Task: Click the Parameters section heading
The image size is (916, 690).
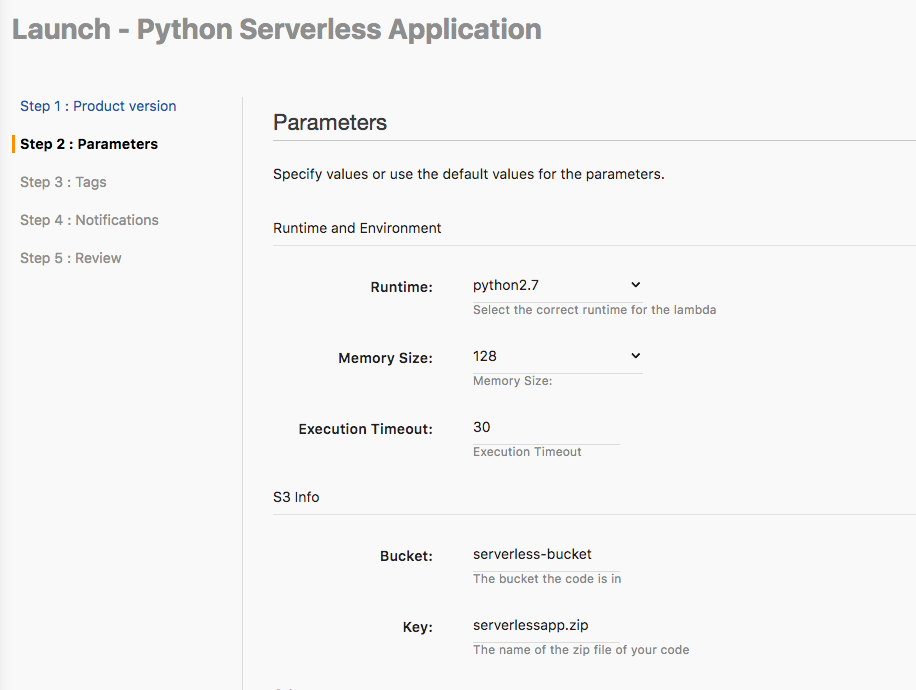Action: click(330, 123)
